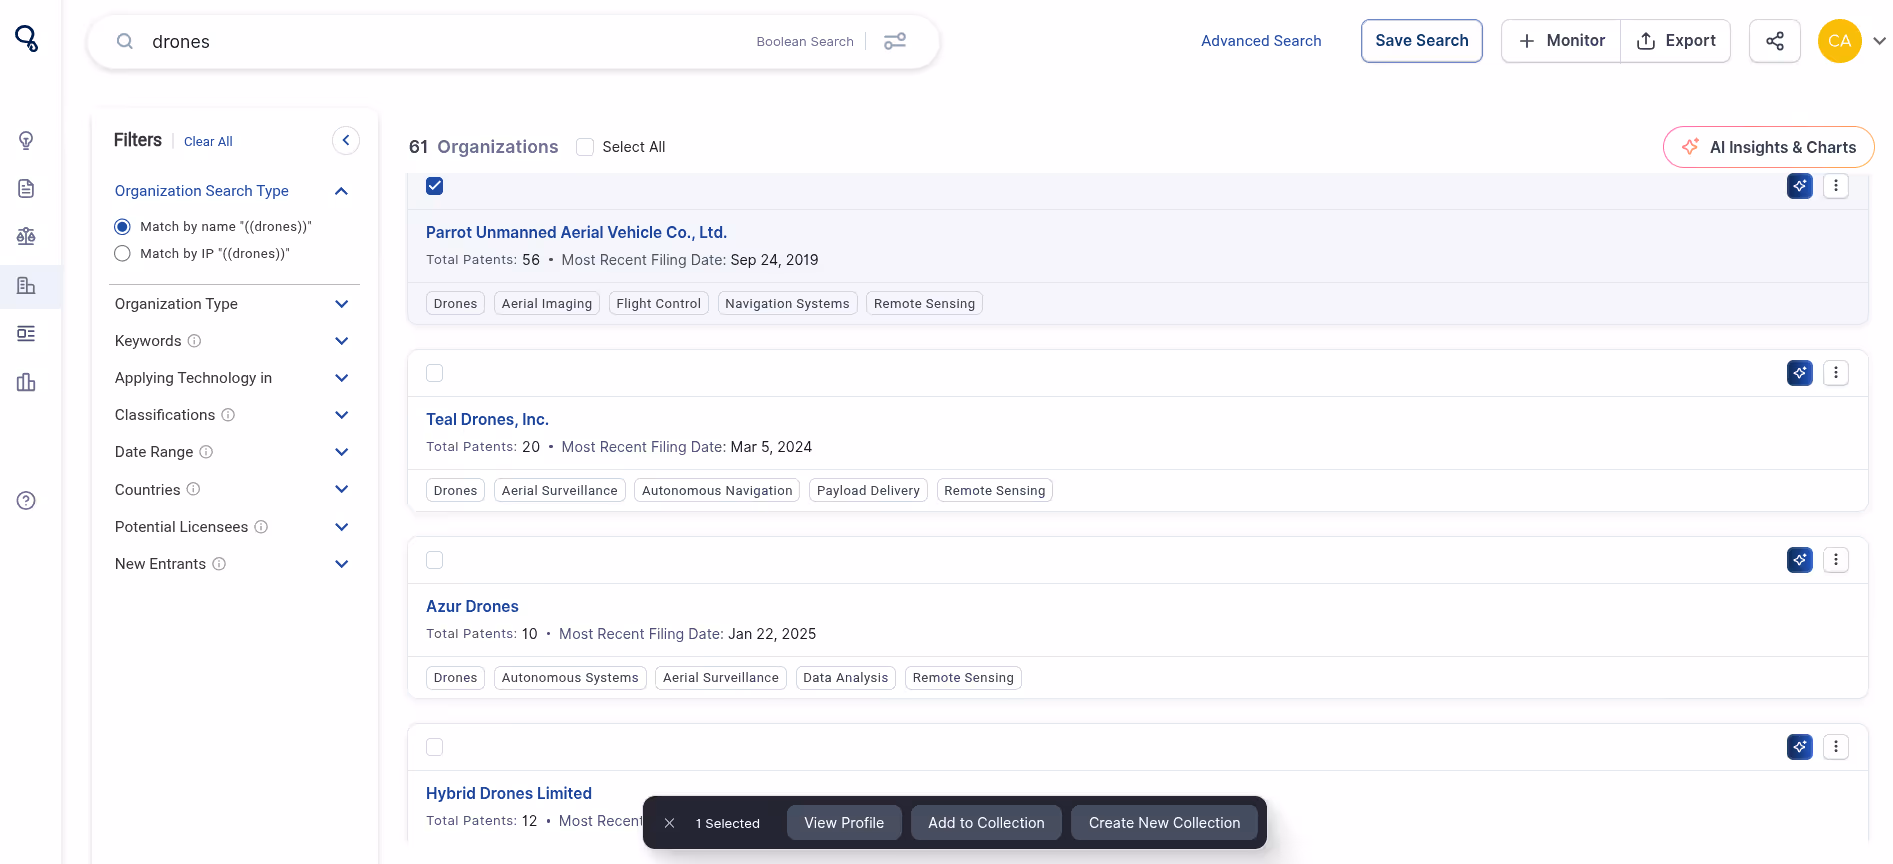Image resolution: width=1893 pixels, height=864 pixels.
Task: Open the help question mark icon
Action: pyautogui.click(x=26, y=501)
